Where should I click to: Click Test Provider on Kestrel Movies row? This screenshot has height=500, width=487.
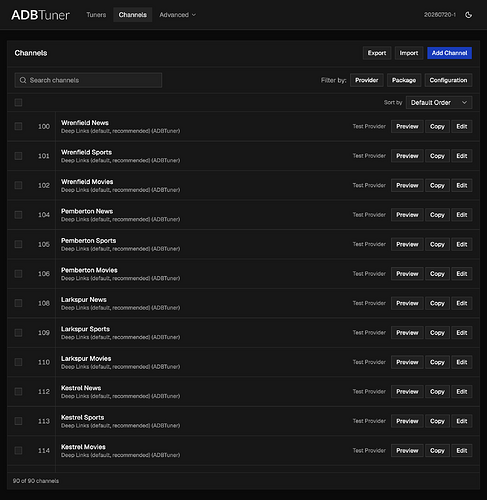pos(369,451)
